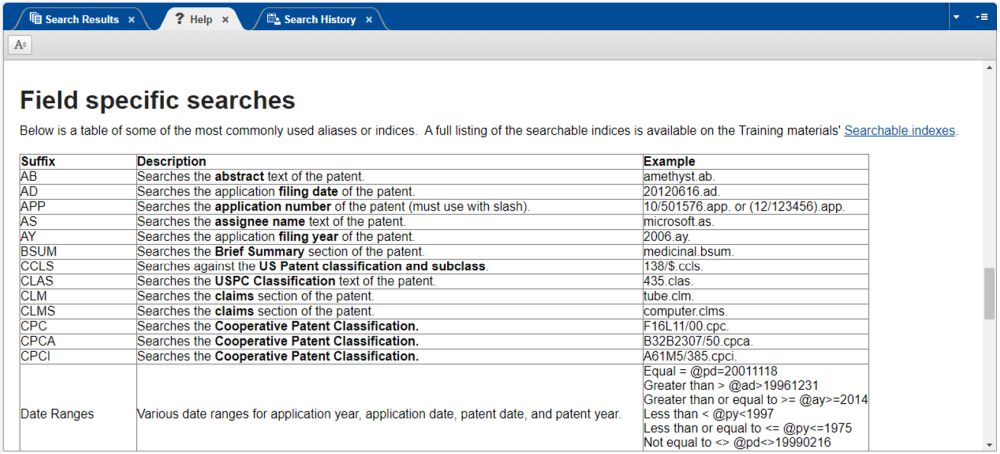This screenshot has width=1000, height=454.
Task: Click the Search Results tab icon
Action: click(x=35, y=19)
